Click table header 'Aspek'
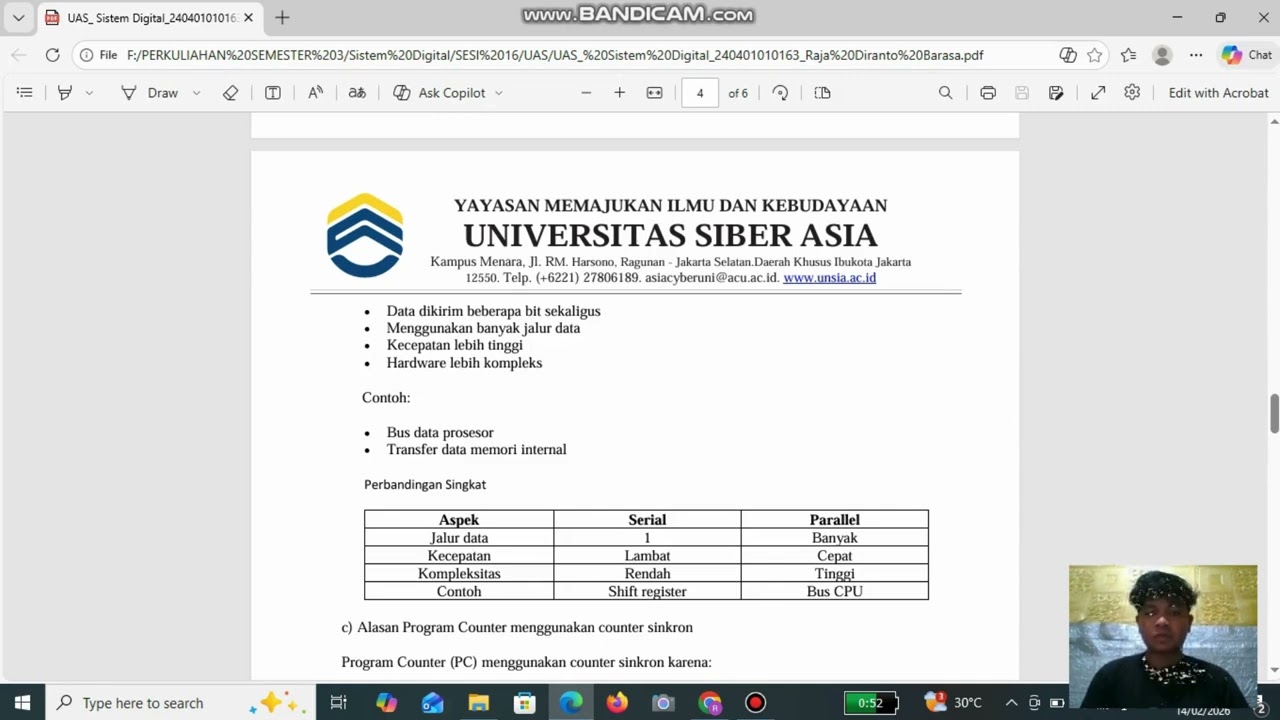The image size is (1280, 720). point(459,519)
